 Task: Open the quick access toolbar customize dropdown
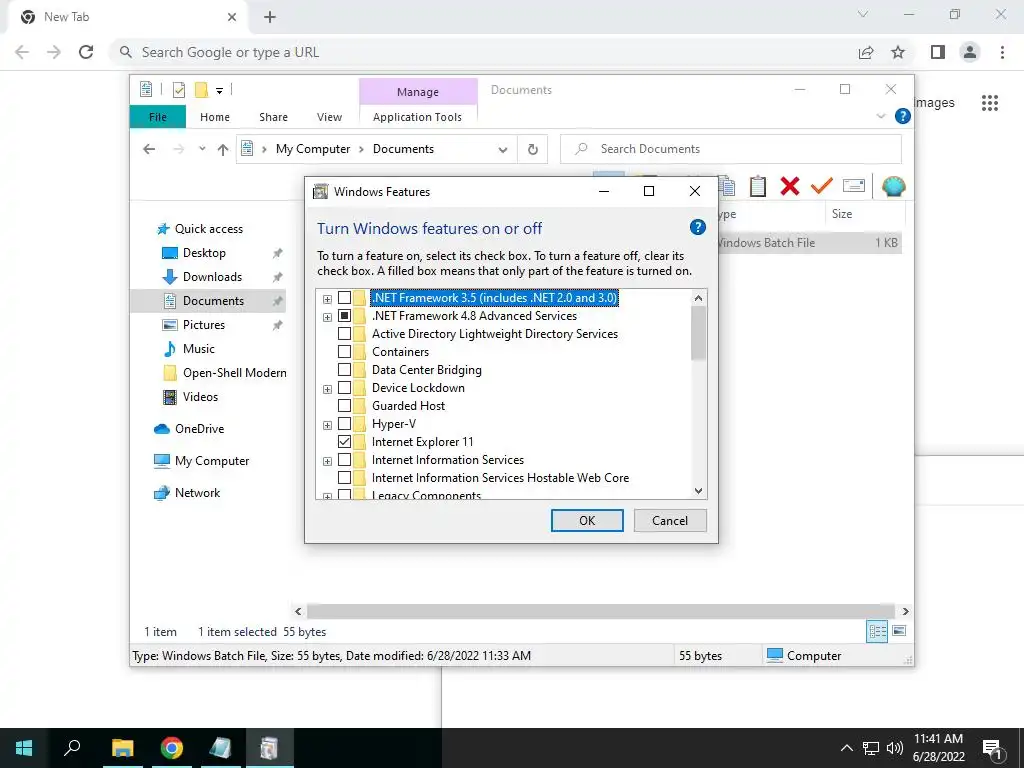pyautogui.click(x=219, y=91)
